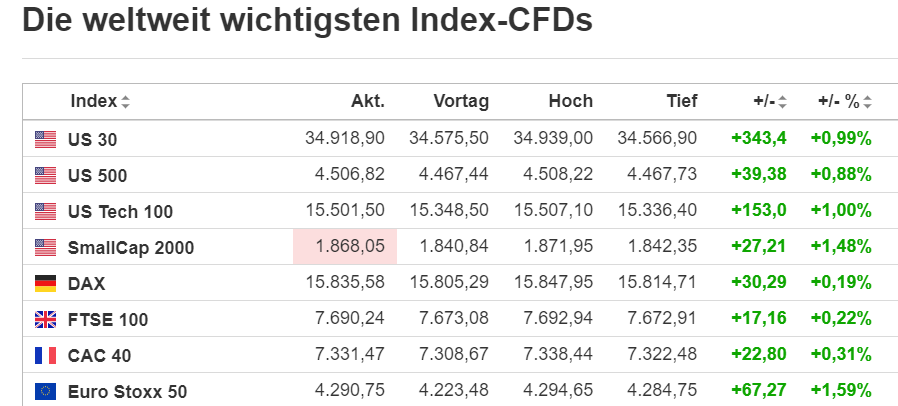The image size is (898, 406).
Task: Click the EU flag beside Euro Stoxx 50
Action: 45,391
